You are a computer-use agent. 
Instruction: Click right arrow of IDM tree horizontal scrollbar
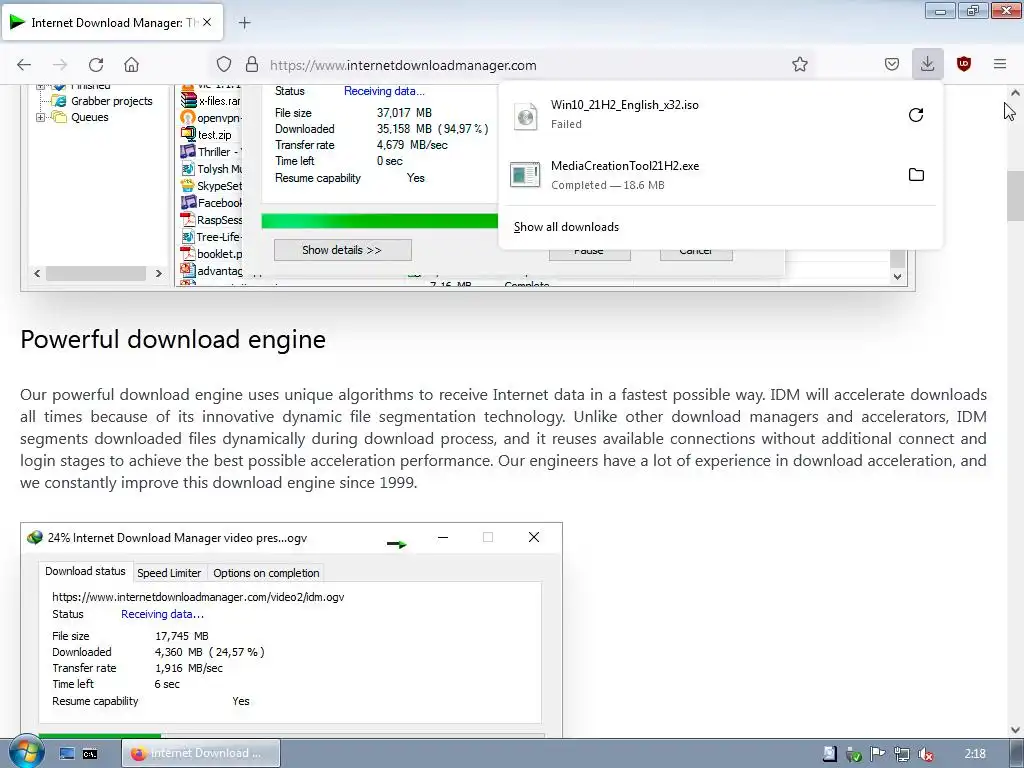pyautogui.click(x=159, y=274)
